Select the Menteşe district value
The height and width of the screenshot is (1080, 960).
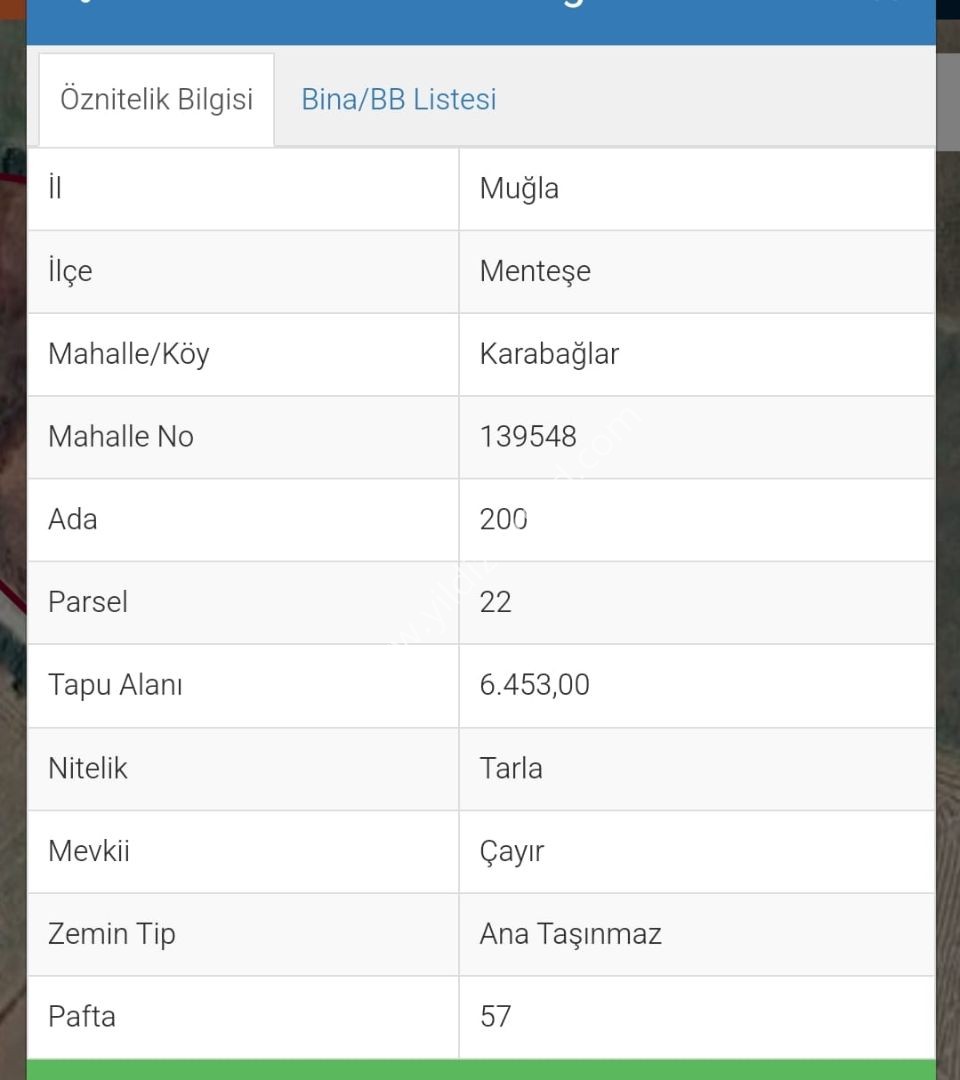click(535, 271)
